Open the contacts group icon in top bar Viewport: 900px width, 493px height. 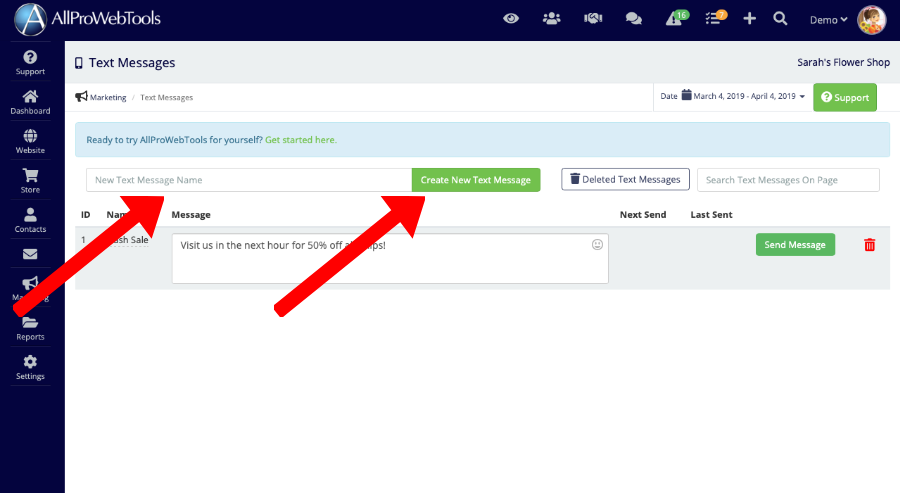pyautogui.click(x=552, y=19)
